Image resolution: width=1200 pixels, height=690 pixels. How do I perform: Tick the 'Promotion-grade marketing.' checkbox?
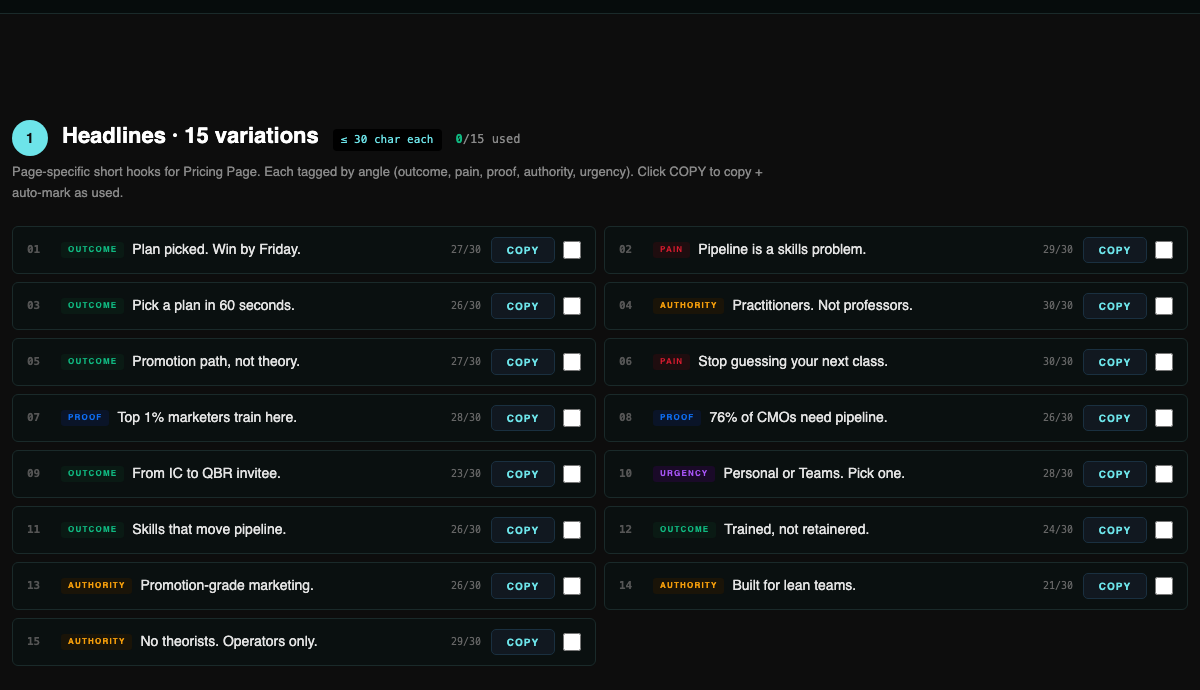(x=572, y=586)
